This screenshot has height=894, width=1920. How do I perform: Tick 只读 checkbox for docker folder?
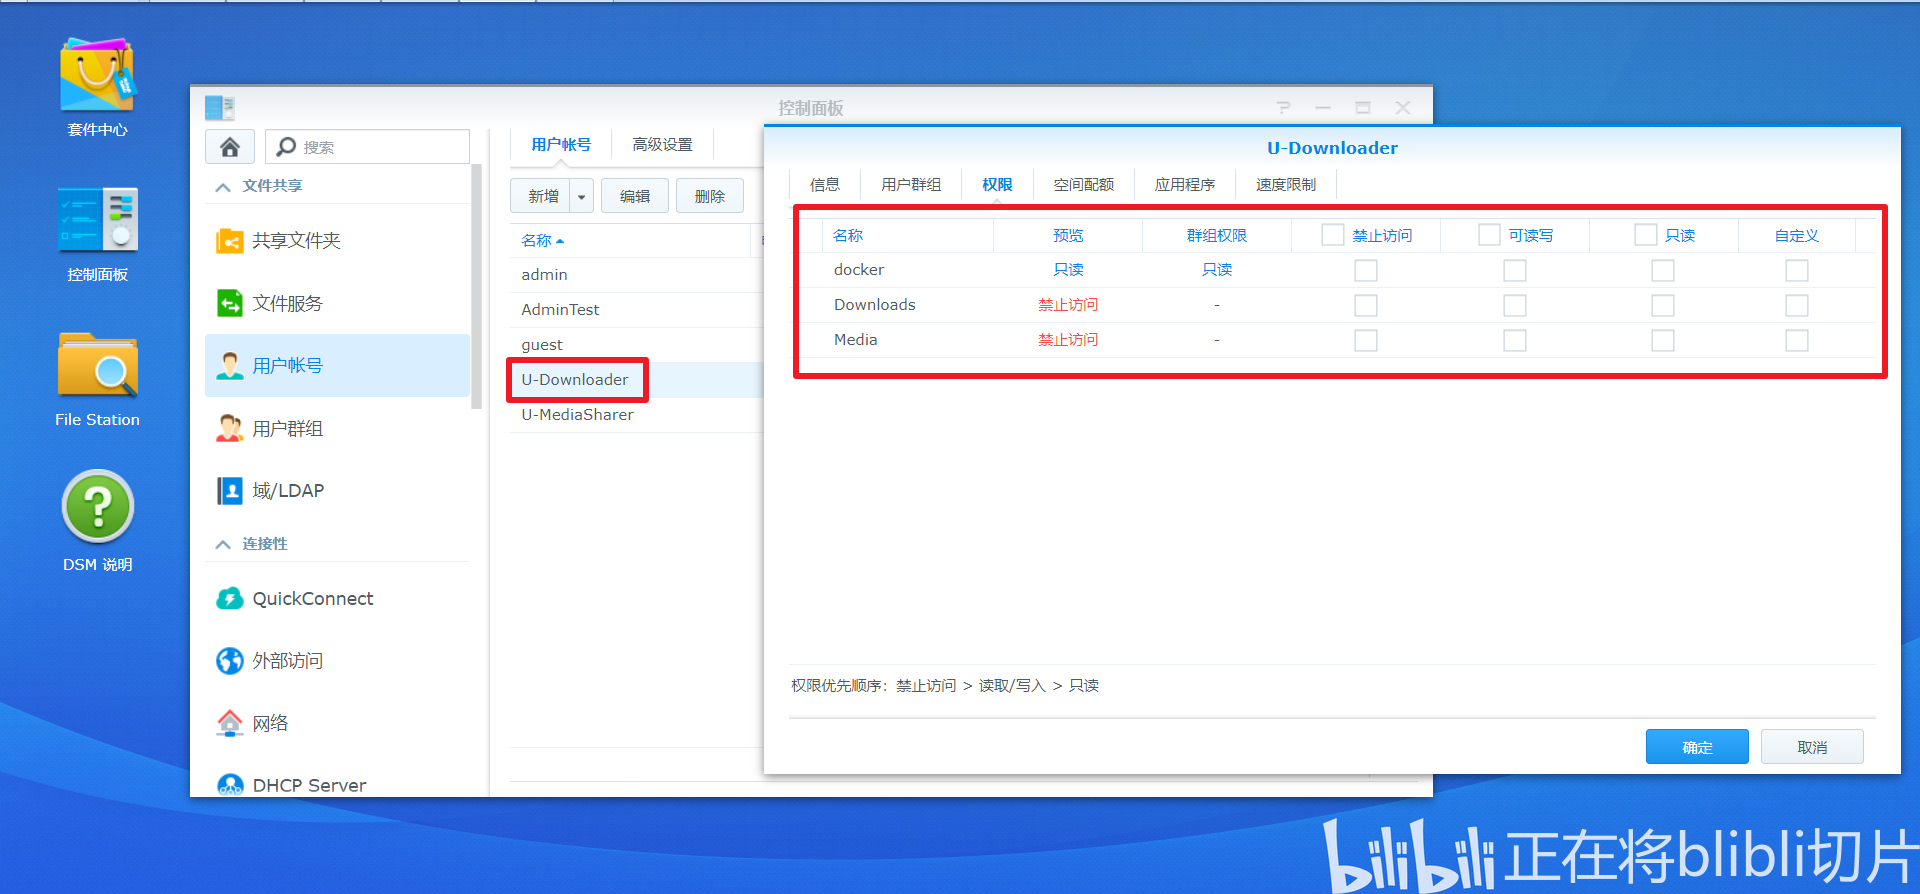pos(1663,271)
